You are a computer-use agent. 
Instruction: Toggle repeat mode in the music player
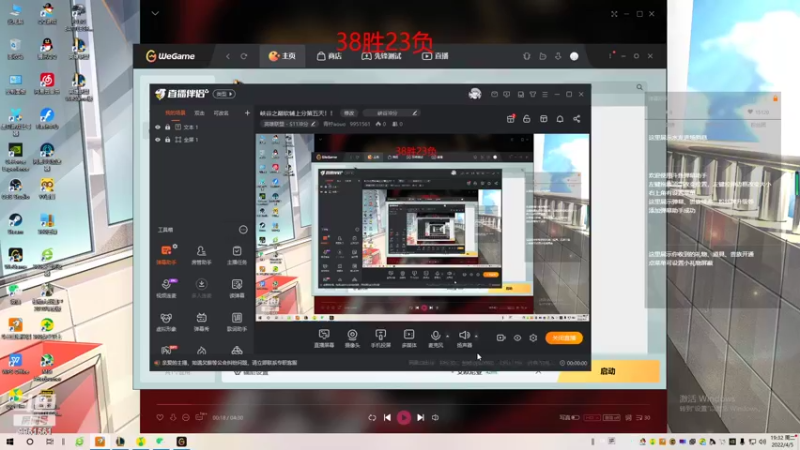coord(372,417)
